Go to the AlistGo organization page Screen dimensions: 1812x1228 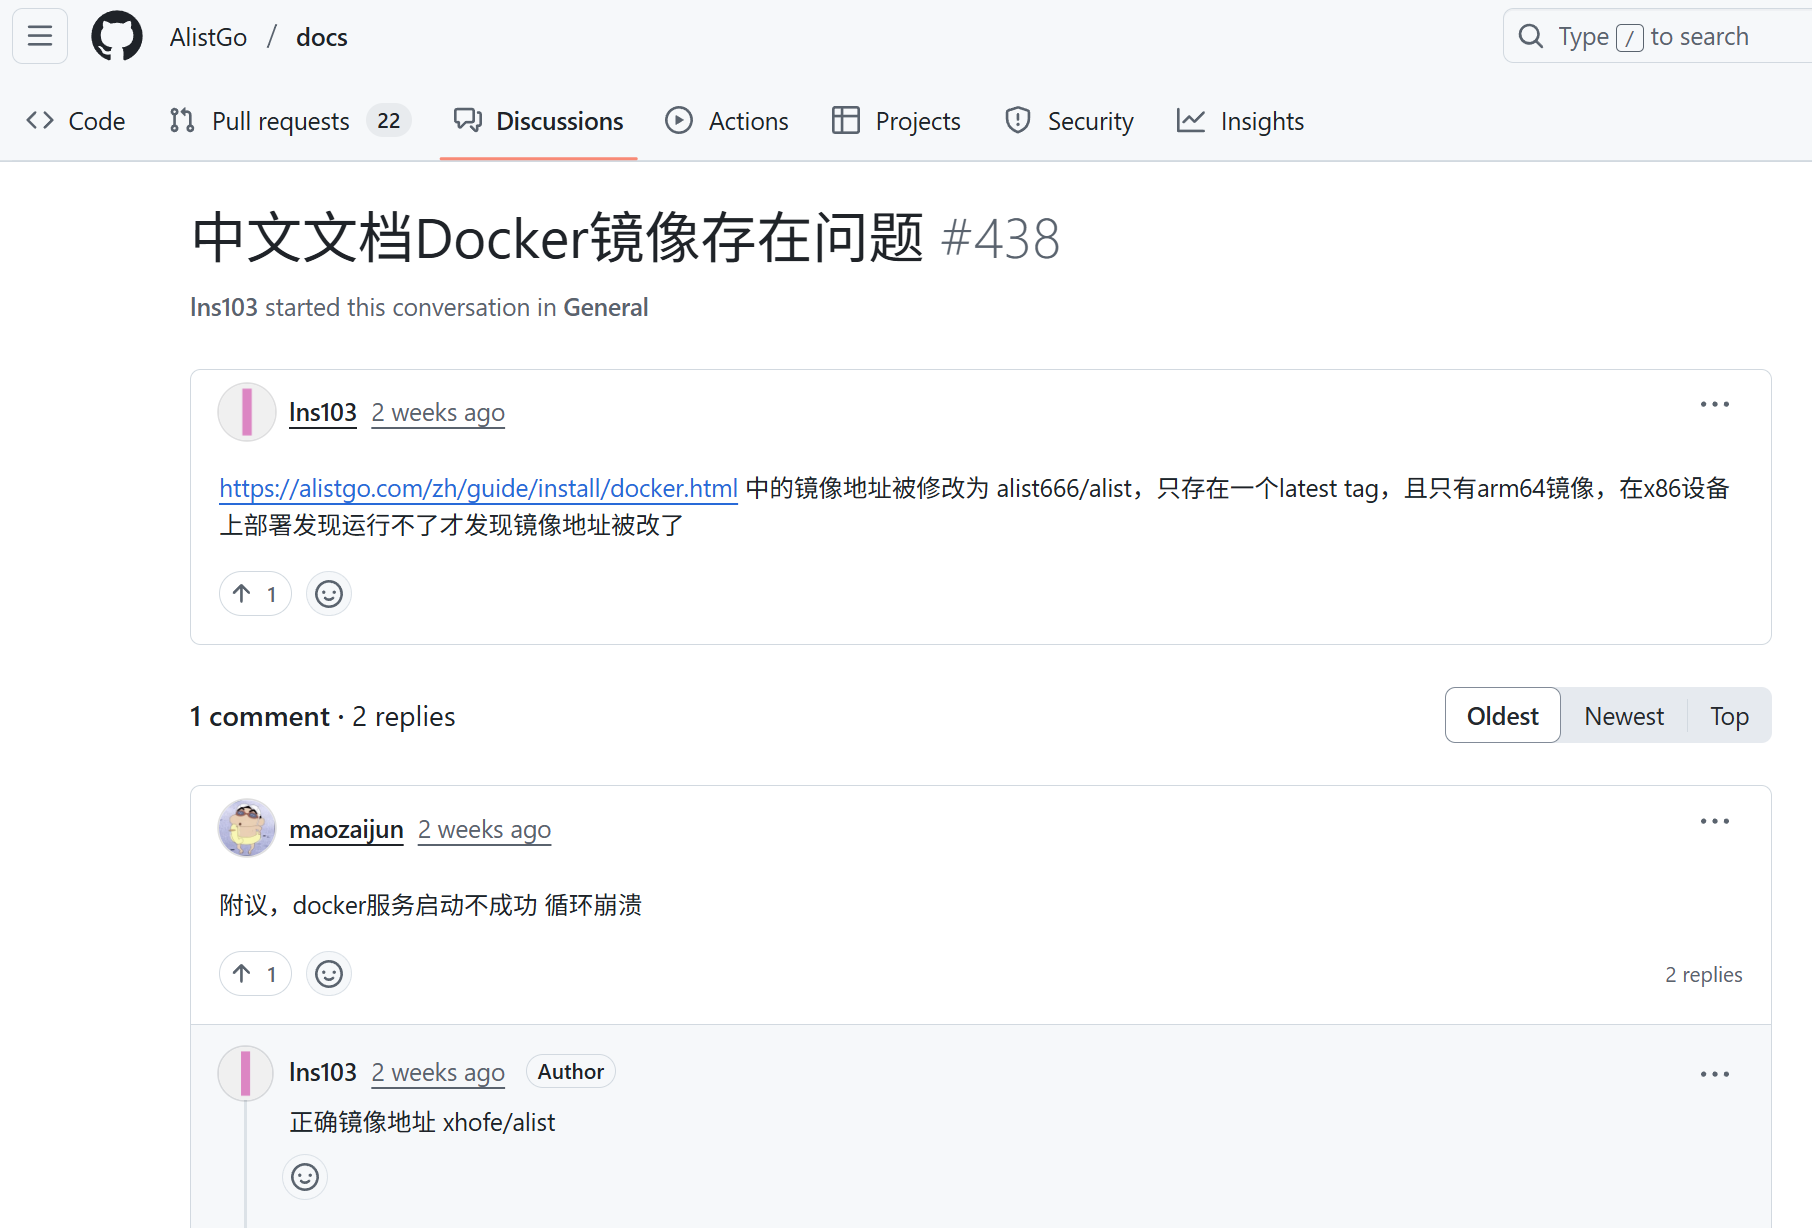point(208,37)
